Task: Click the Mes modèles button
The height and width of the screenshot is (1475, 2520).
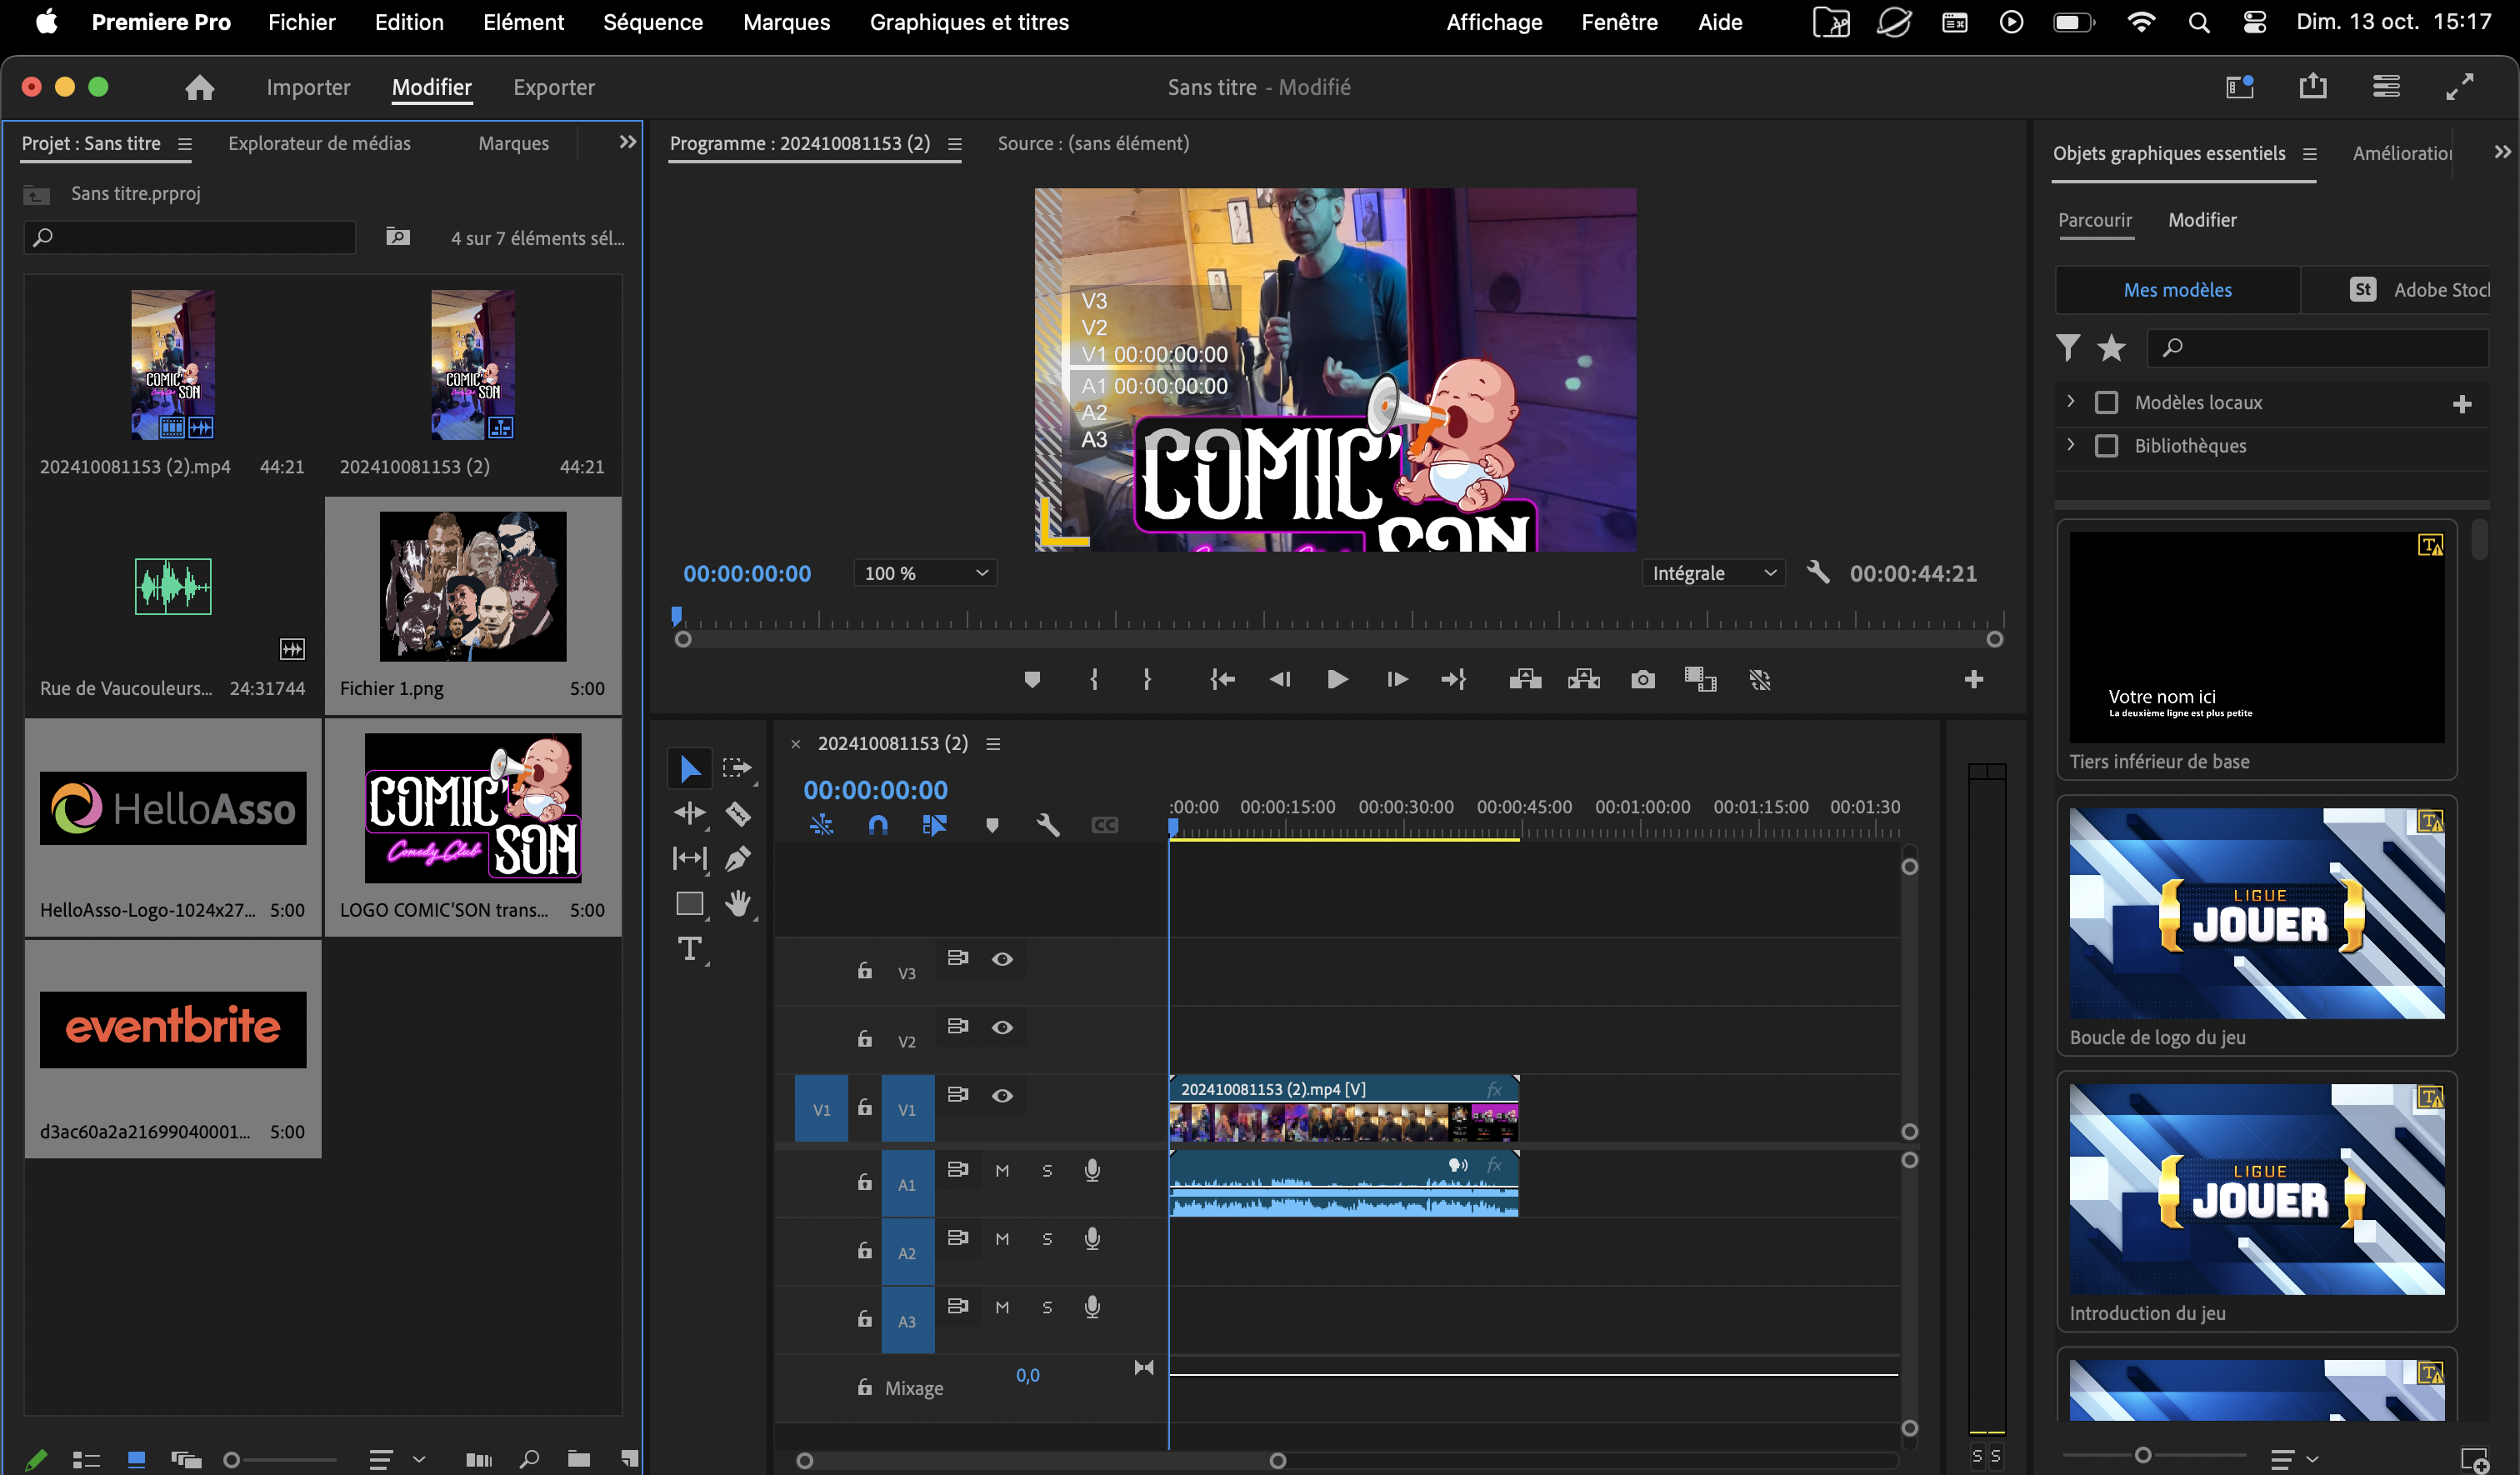Action: [x=2177, y=290]
